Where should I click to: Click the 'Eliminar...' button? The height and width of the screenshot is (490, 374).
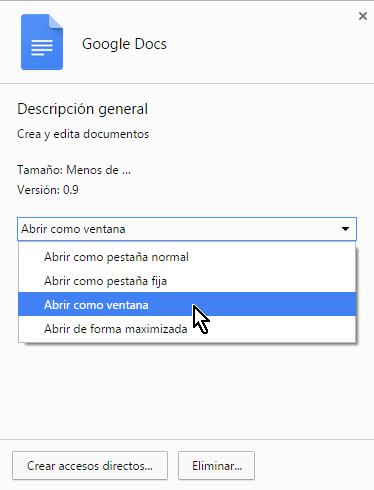coord(216,466)
